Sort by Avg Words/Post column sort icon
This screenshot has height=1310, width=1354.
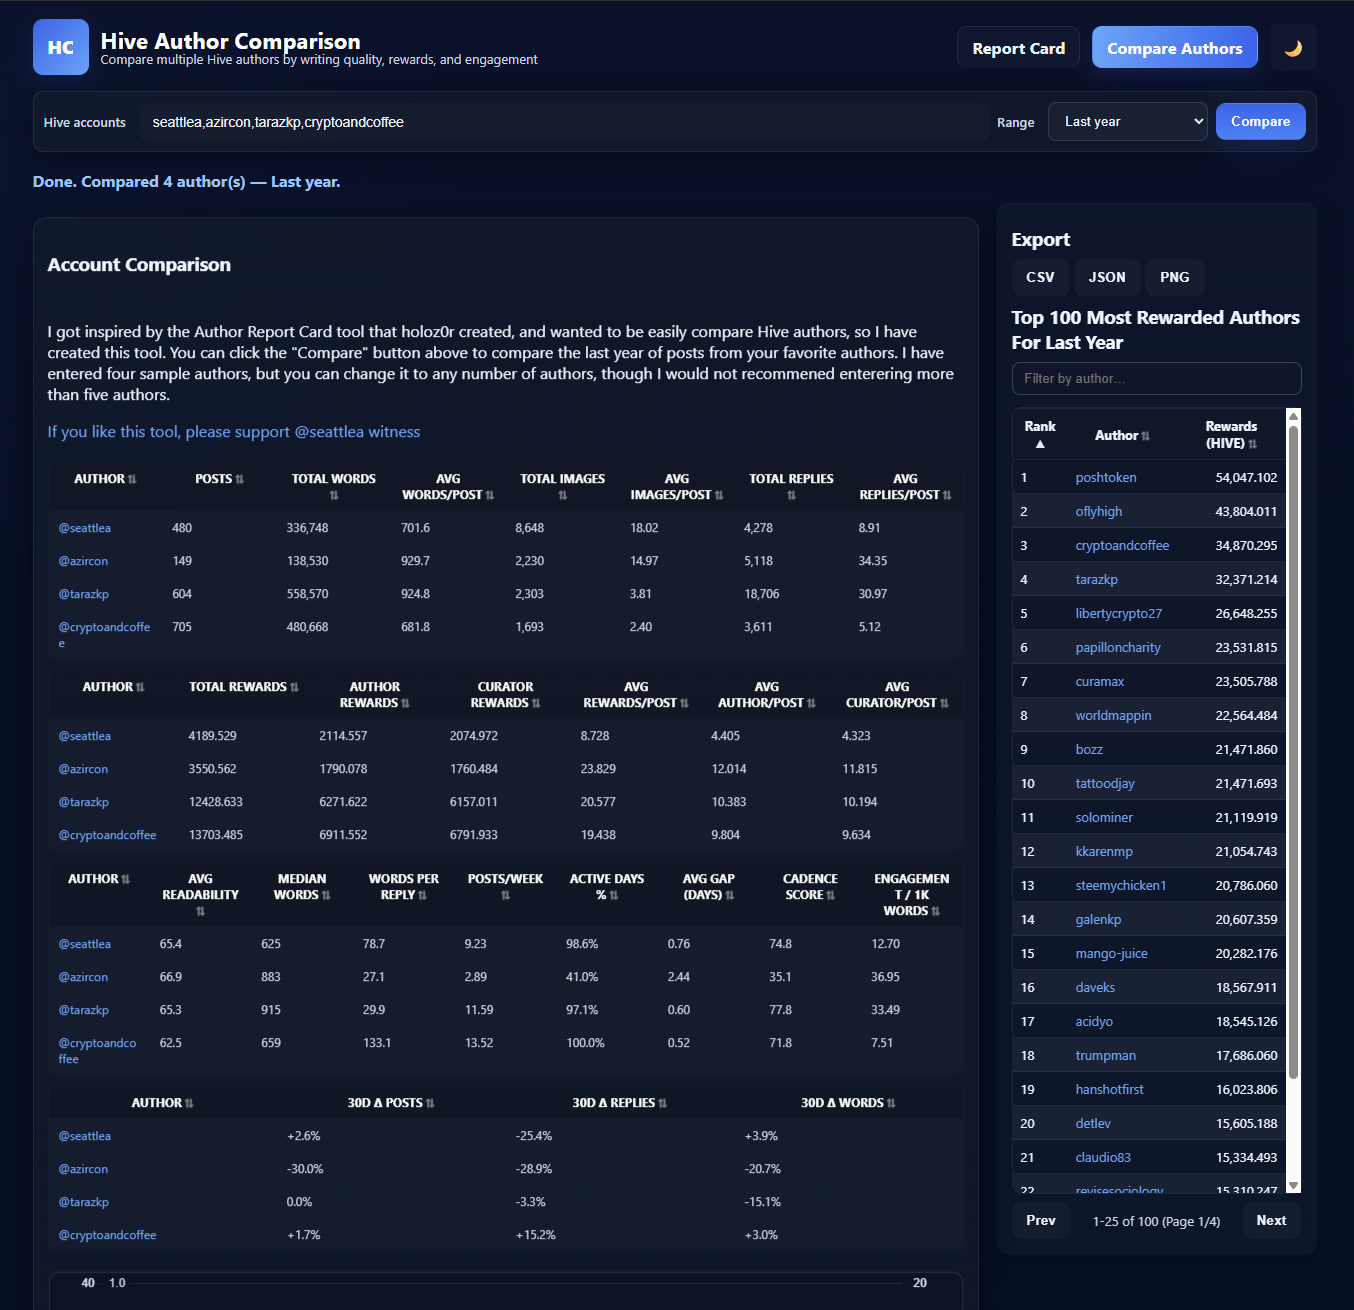(490, 496)
